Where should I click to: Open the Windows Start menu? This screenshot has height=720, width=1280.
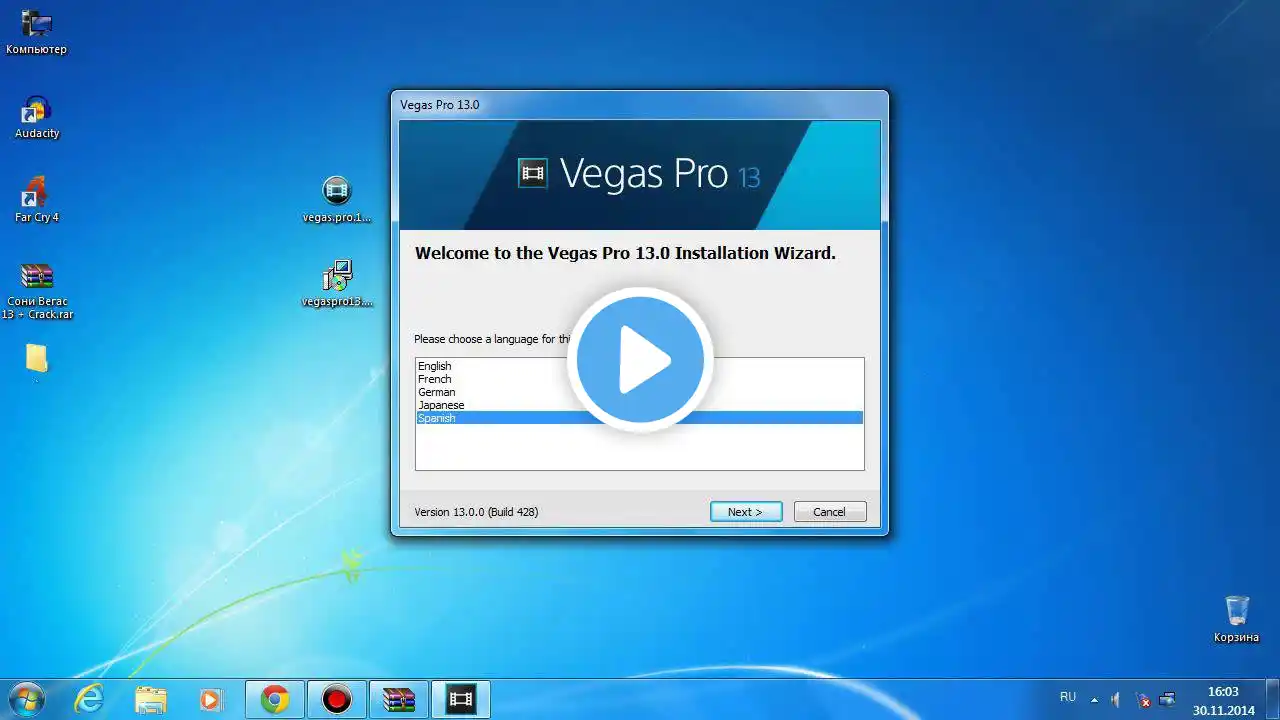(x=27, y=699)
